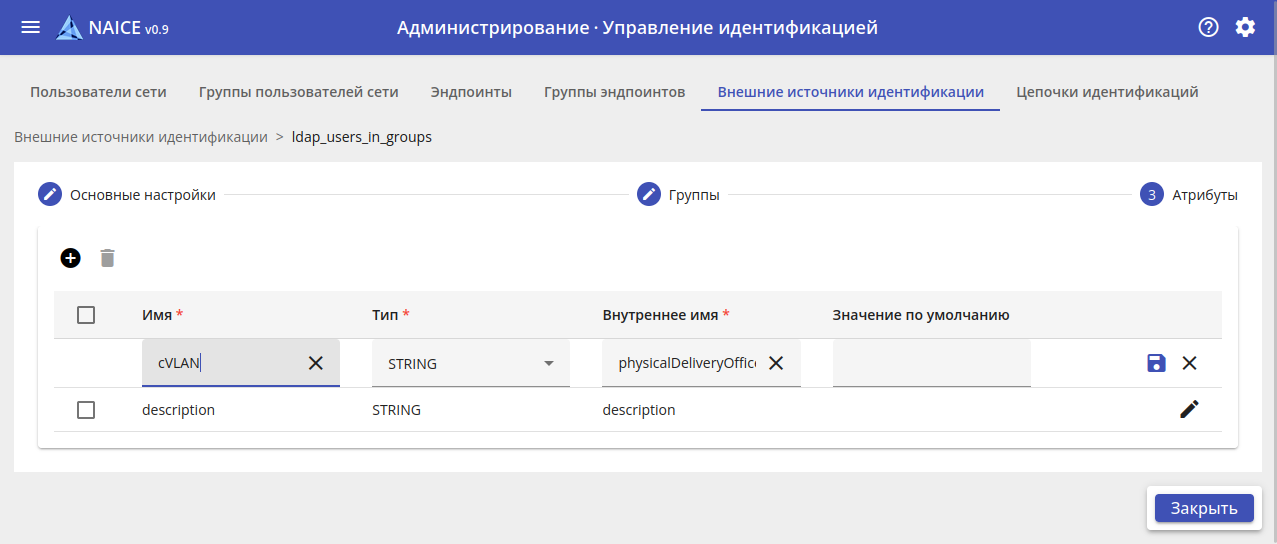
Task: Open the Цепочки идентификаций tab
Action: click(x=1107, y=92)
